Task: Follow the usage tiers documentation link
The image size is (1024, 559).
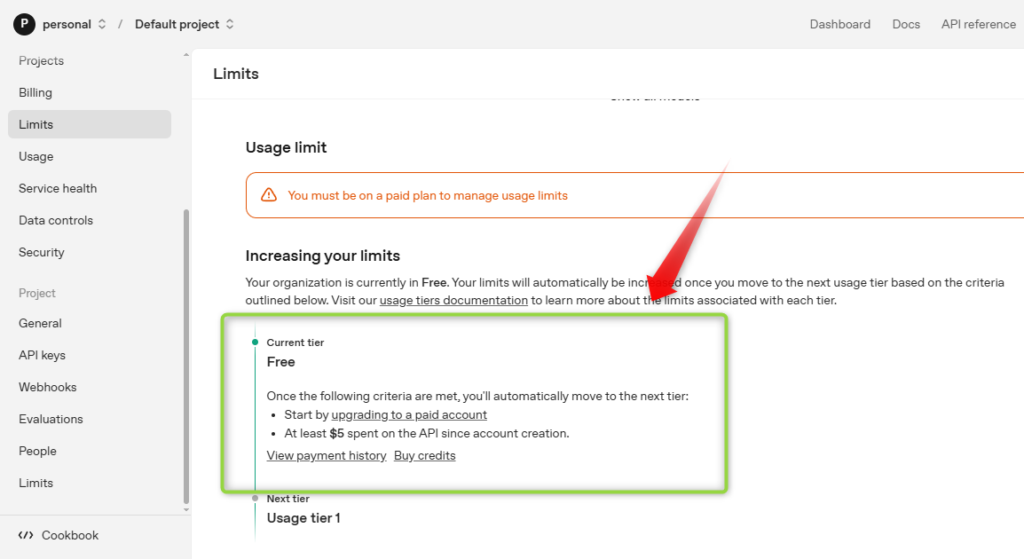Action: [453, 300]
